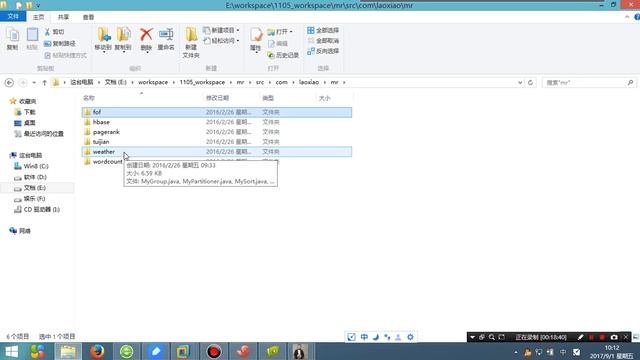Click Paste shortcut option
Image resolution: width=640 pixels, height=360 pixels.
[65, 55]
